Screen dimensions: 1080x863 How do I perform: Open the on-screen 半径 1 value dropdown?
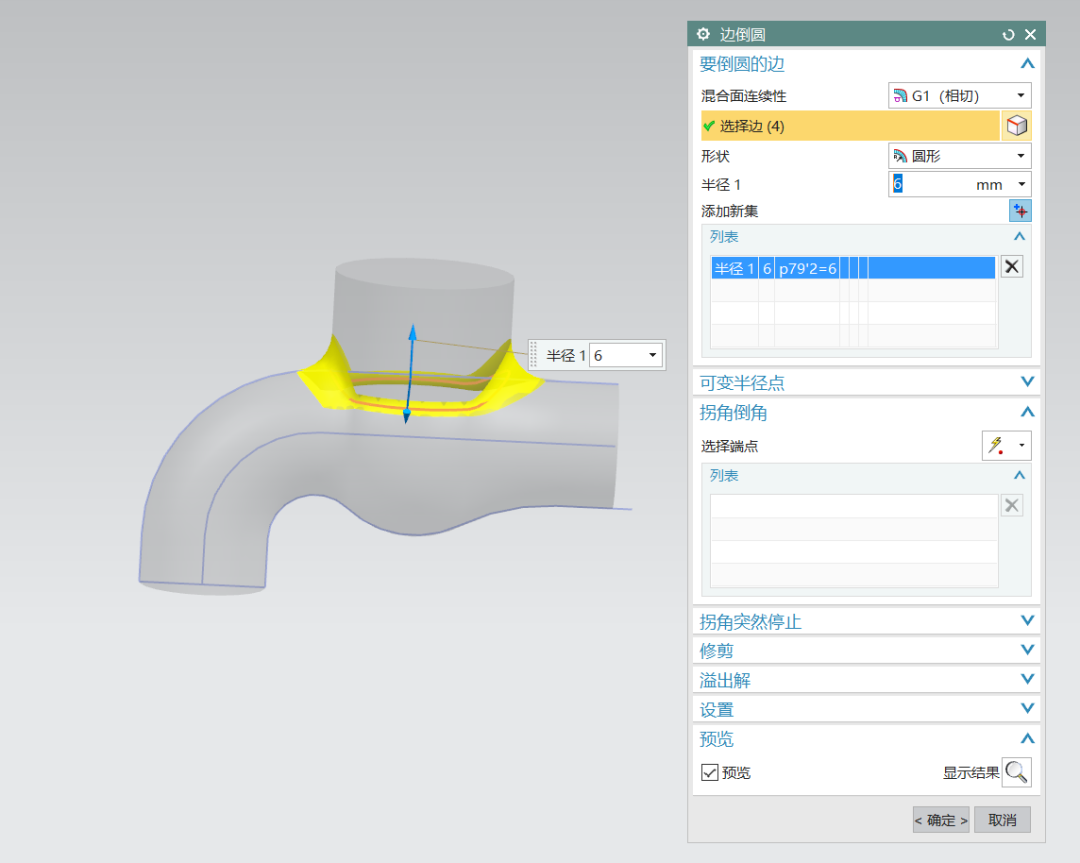[x=652, y=355]
